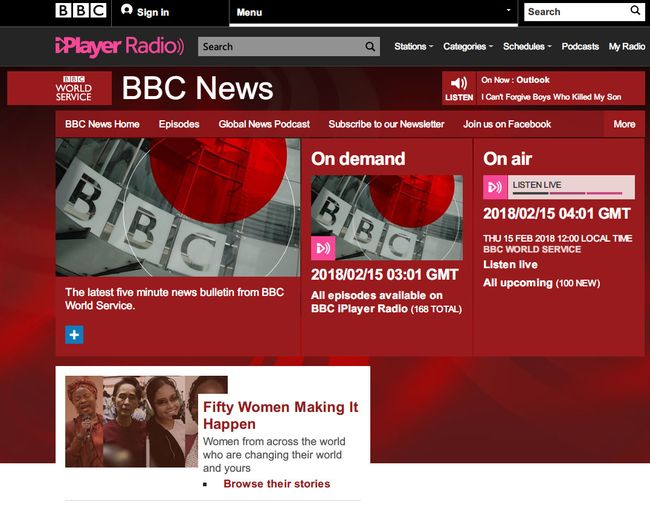Click the On demand heading
650x508 pixels.
pos(358,158)
